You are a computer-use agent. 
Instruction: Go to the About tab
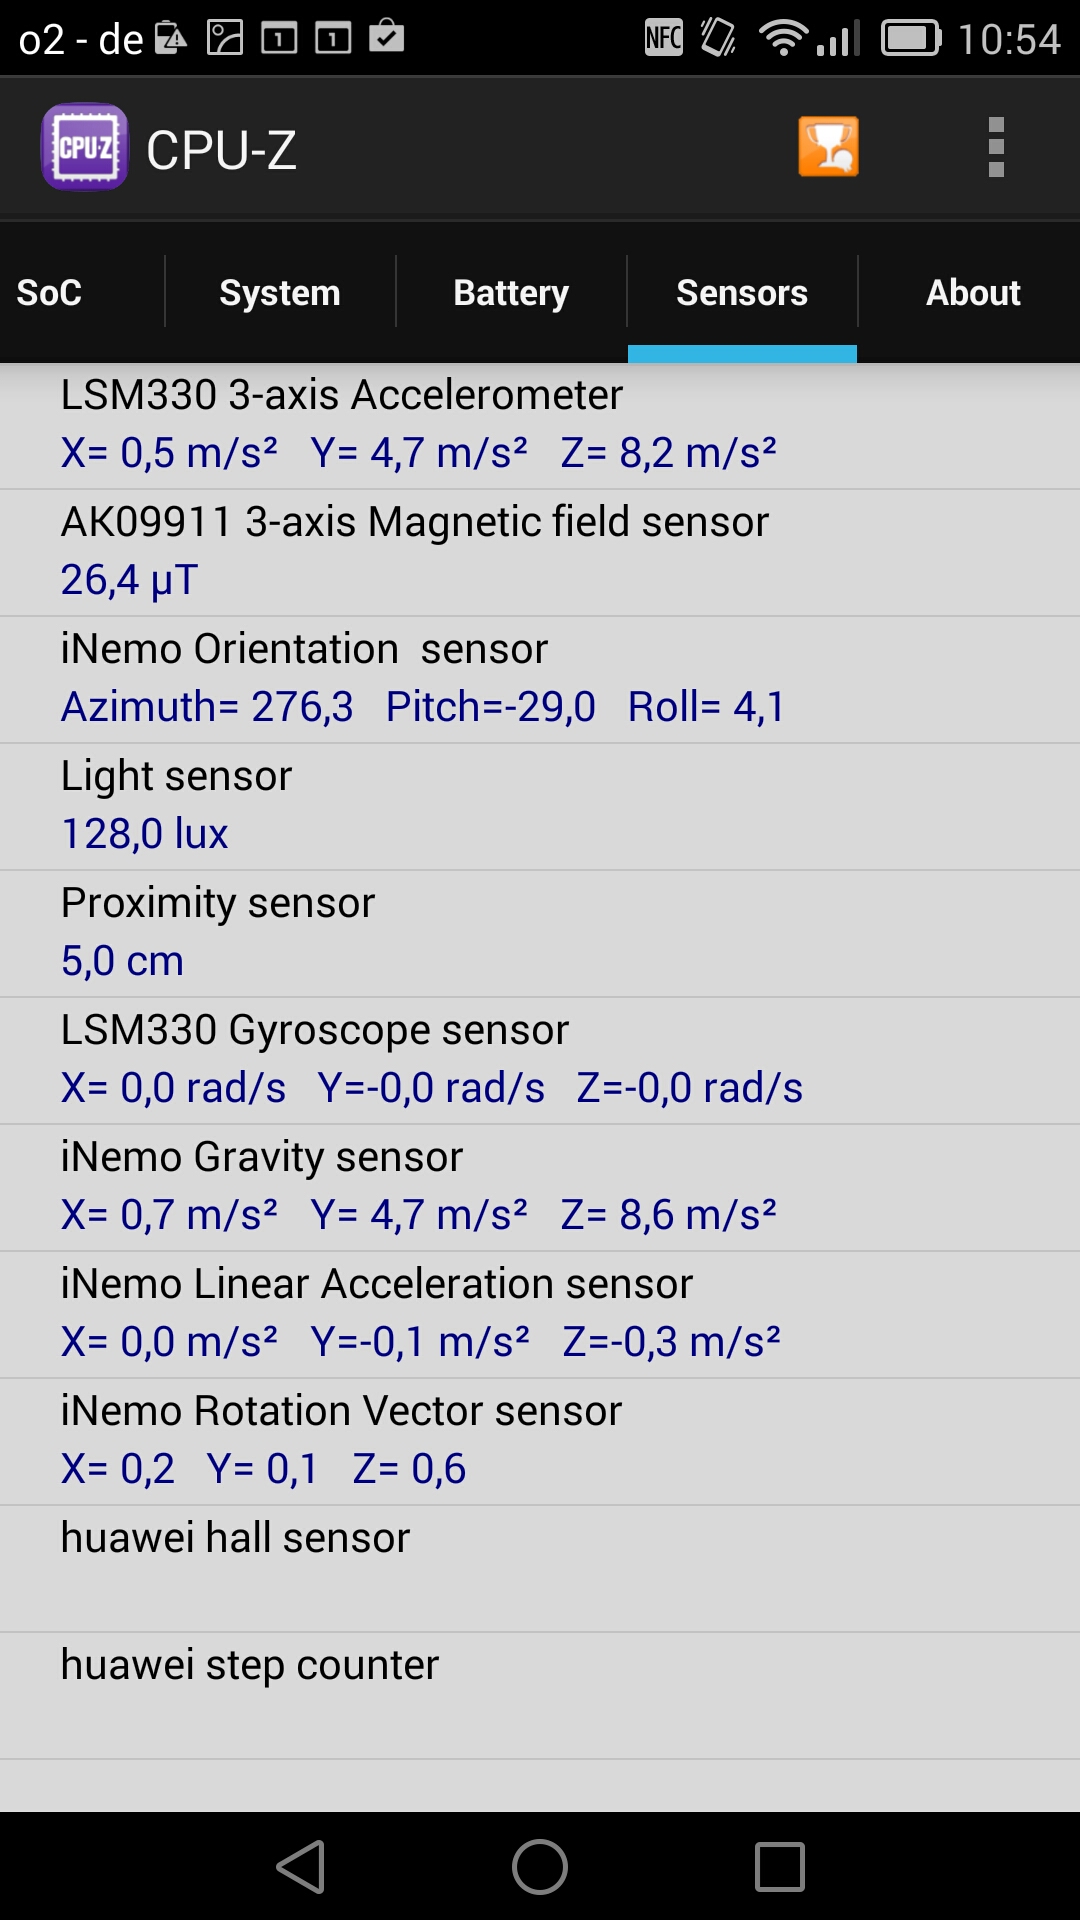(972, 293)
